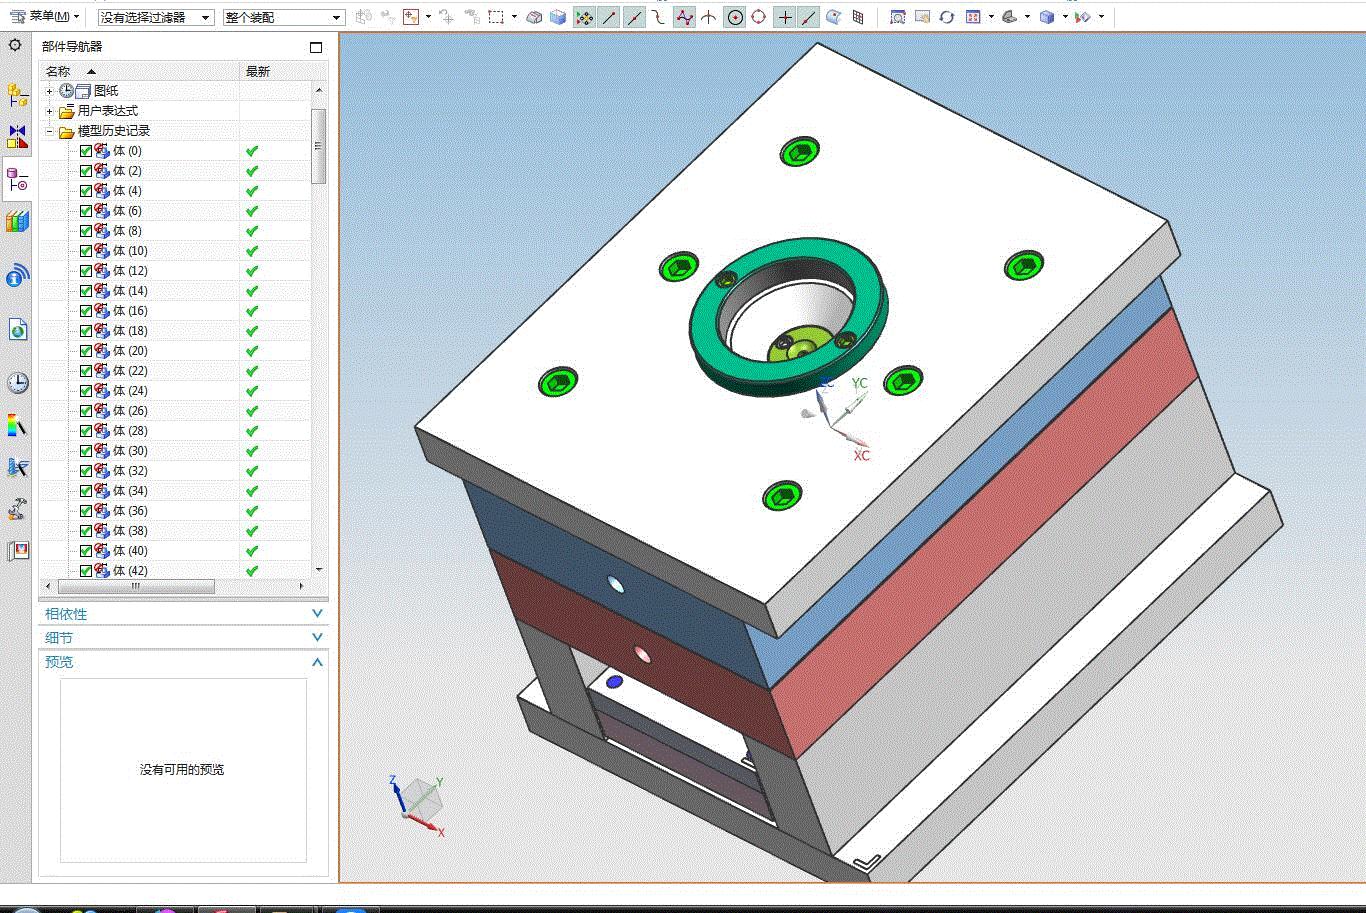Viewport: 1366px width, 913px height.
Task: Open the 整个装配 selection scope dropdown
Action: click(x=283, y=18)
